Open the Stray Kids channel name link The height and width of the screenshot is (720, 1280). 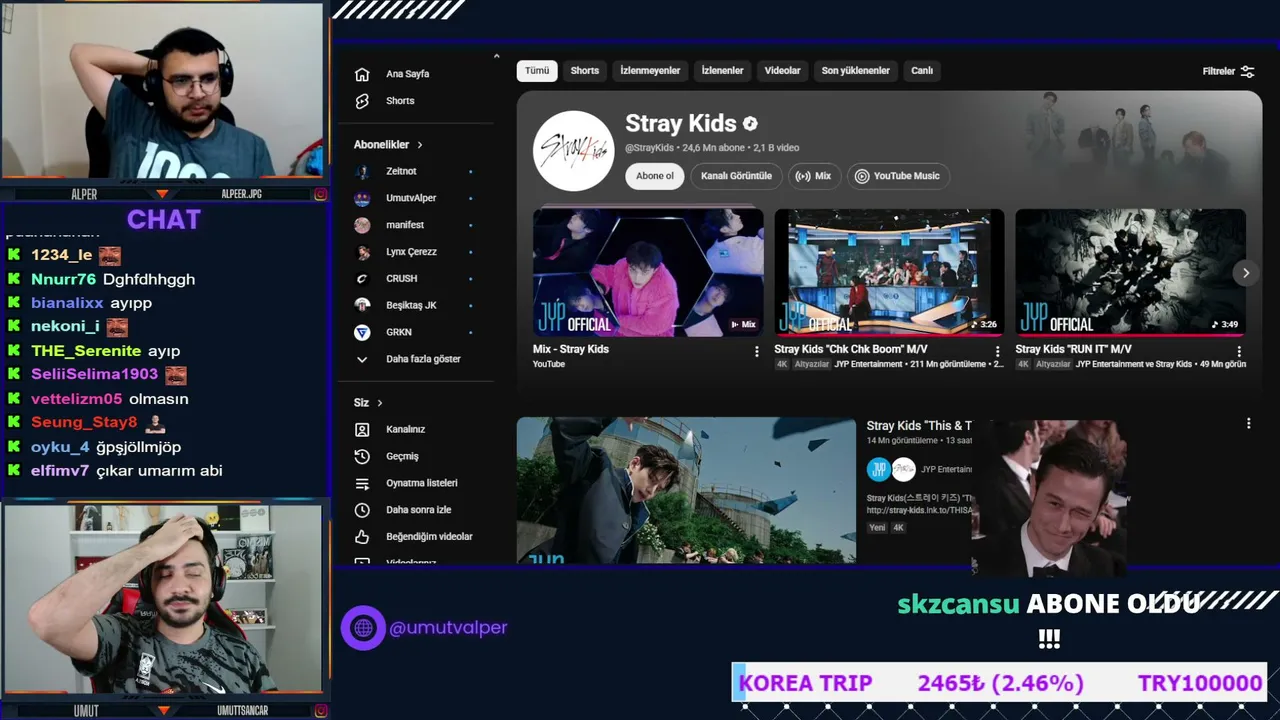pyautogui.click(x=681, y=124)
